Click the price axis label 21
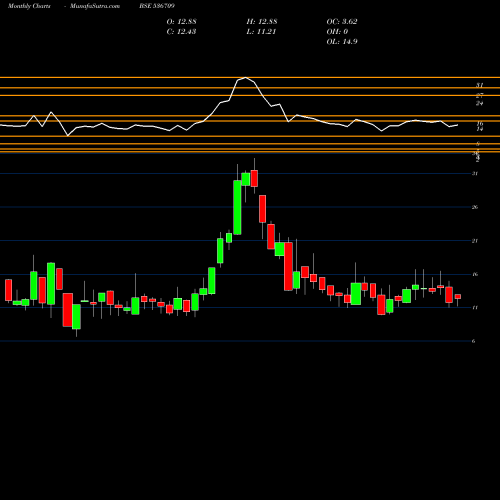500x500 pixels. point(475,241)
